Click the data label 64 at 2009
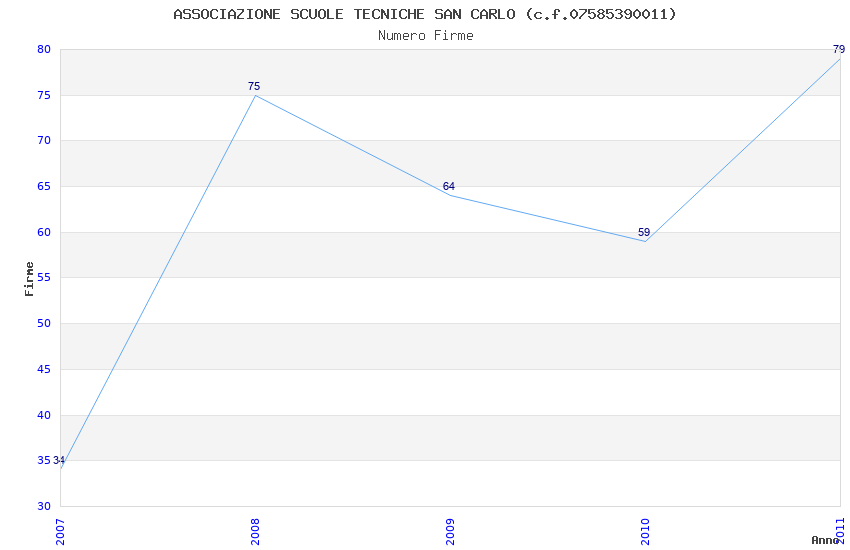Screen dimensions: 850x550 [x=449, y=186]
